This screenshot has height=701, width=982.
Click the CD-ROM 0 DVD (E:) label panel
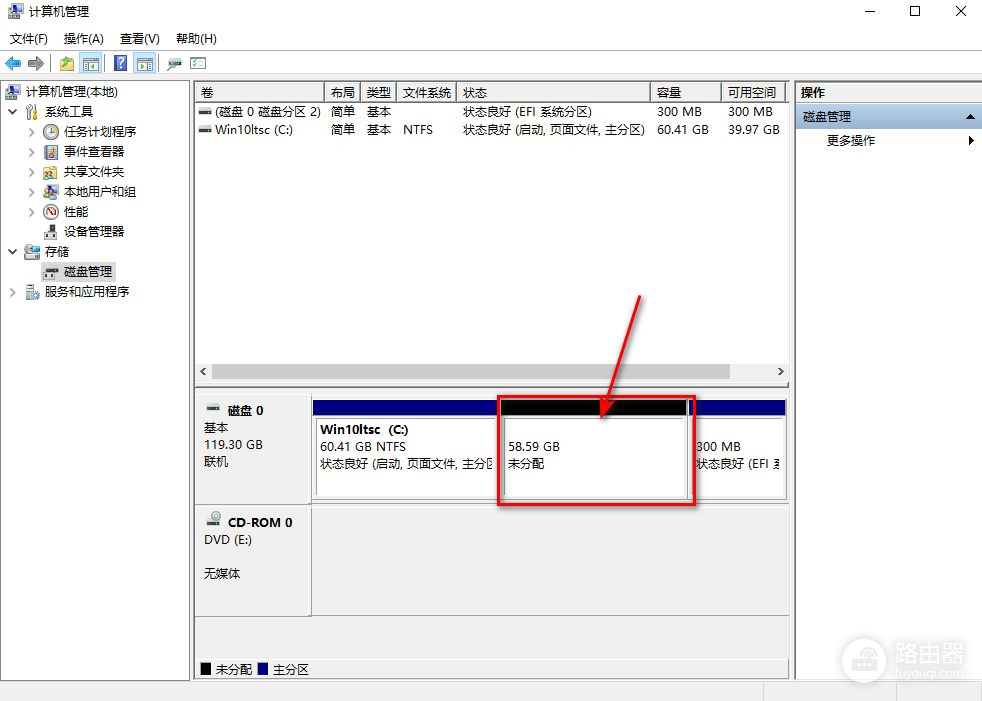click(x=253, y=561)
